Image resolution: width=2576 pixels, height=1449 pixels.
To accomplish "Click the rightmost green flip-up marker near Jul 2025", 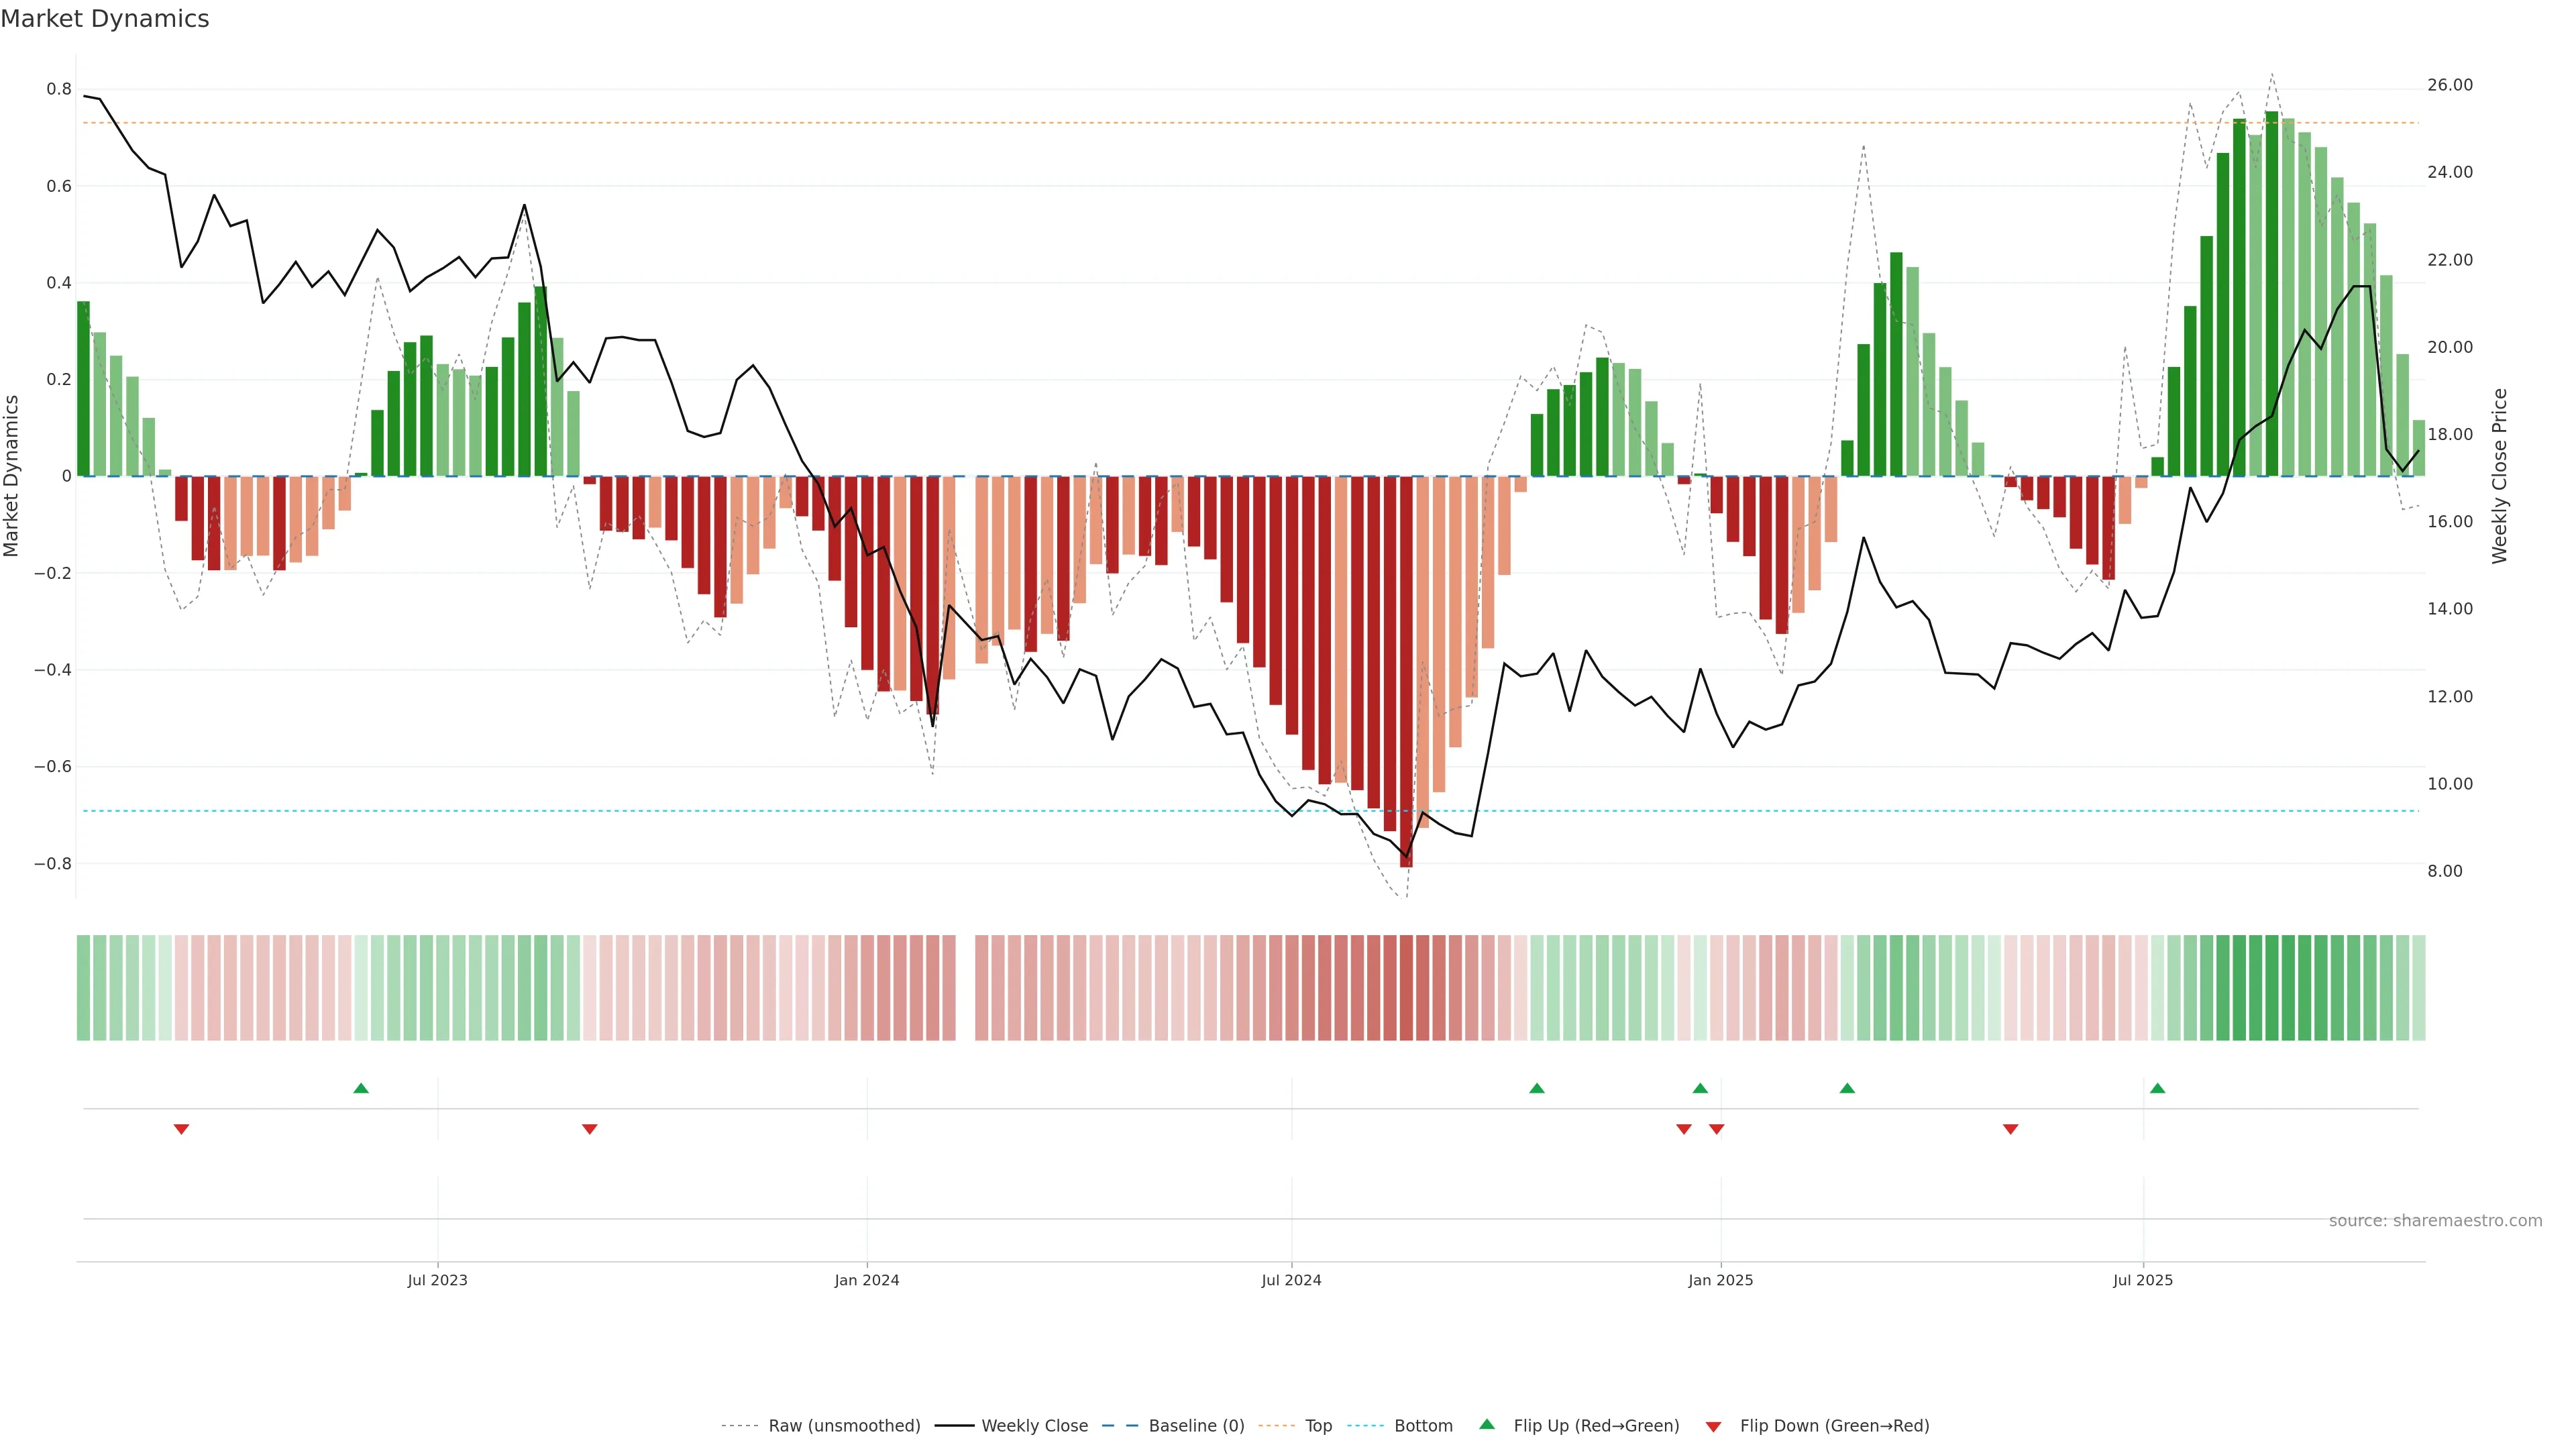I will [x=2157, y=1088].
